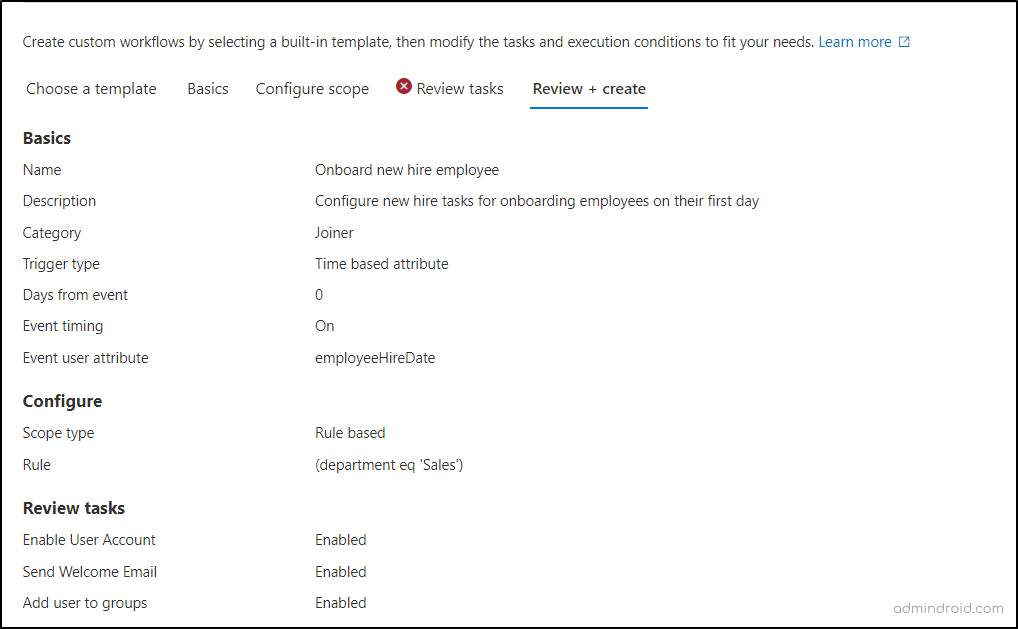Click the external link icon after Learn more
This screenshot has width=1018, height=629.
coord(904,42)
